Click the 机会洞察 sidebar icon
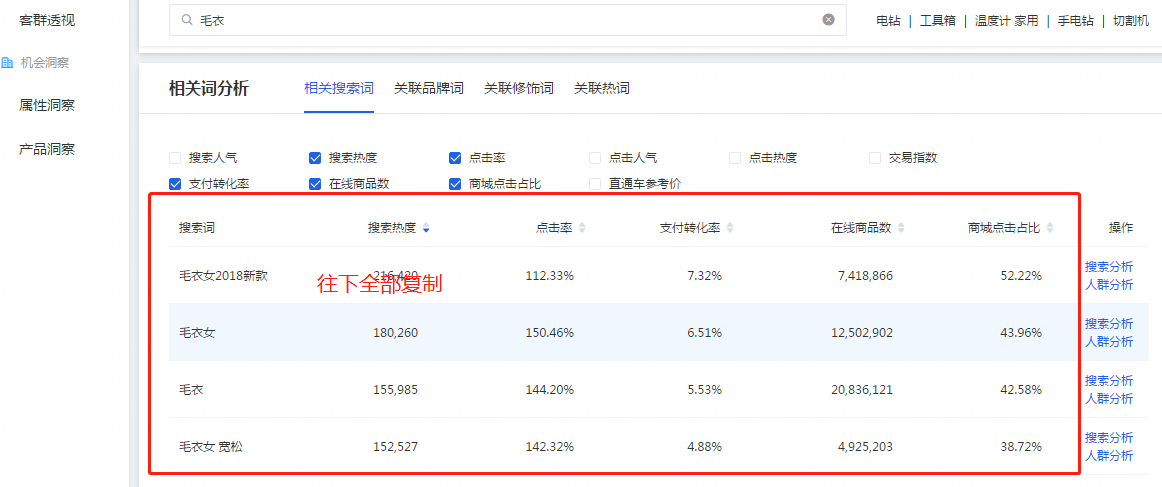 pyautogui.click(x=7, y=63)
